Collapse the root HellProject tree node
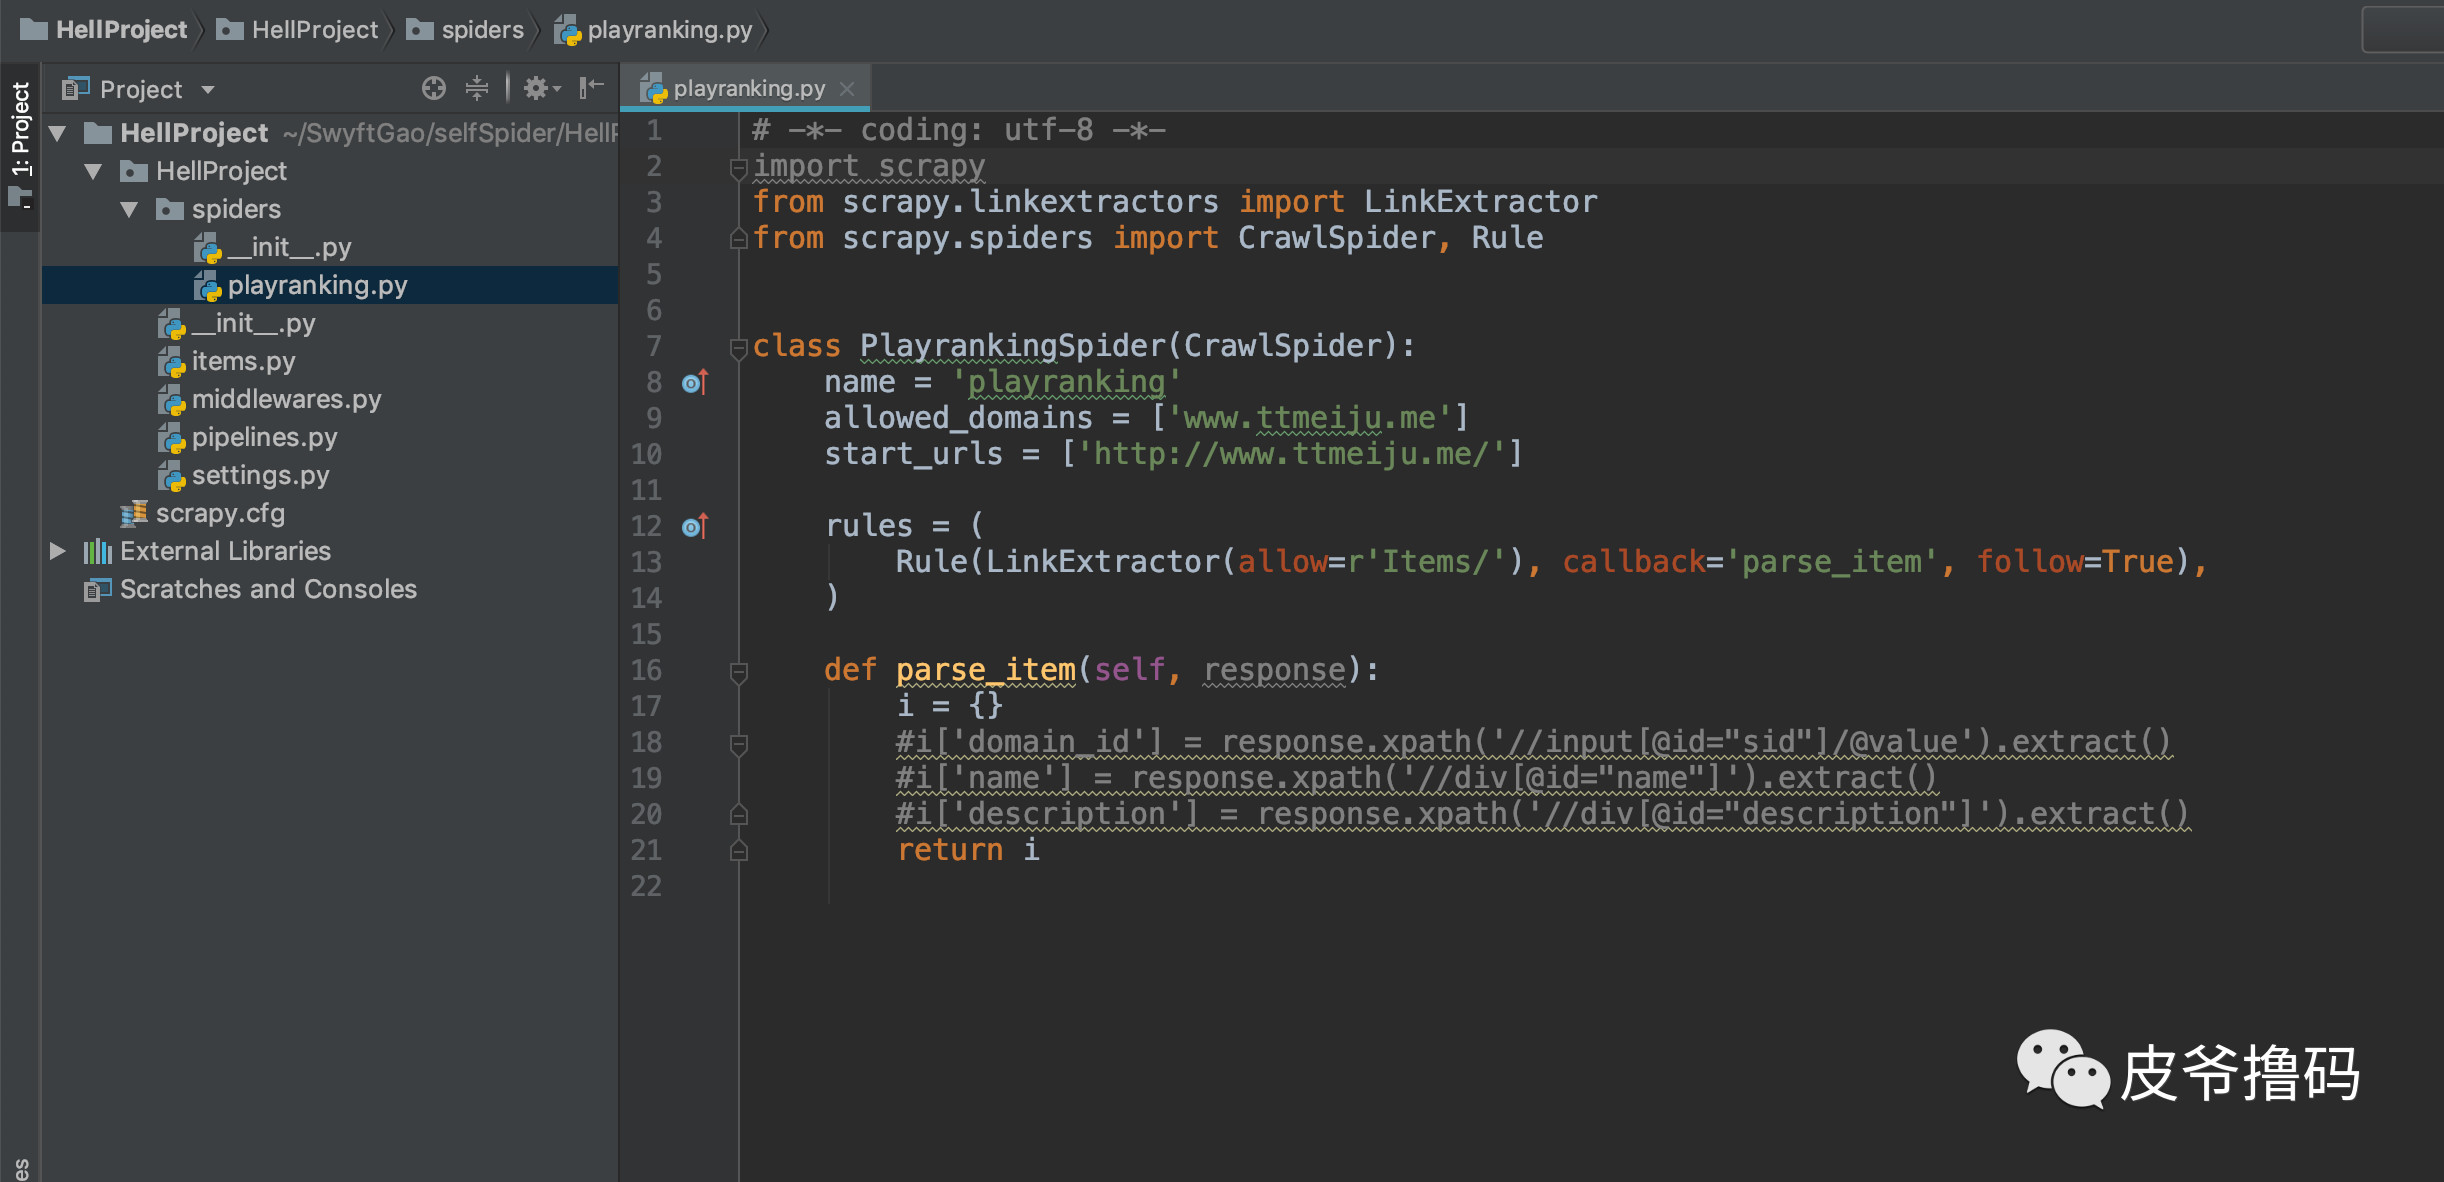Screen dimensions: 2444x1182 [x=58, y=133]
